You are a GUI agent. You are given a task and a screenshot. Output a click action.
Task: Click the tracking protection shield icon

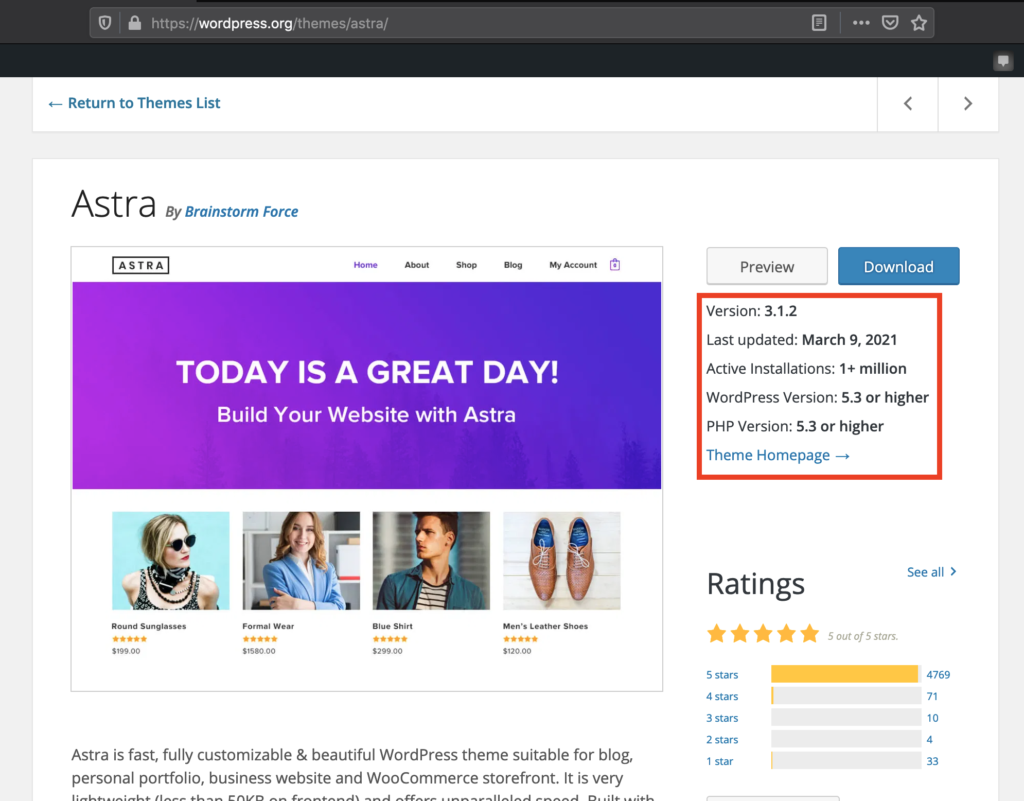(x=104, y=24)
